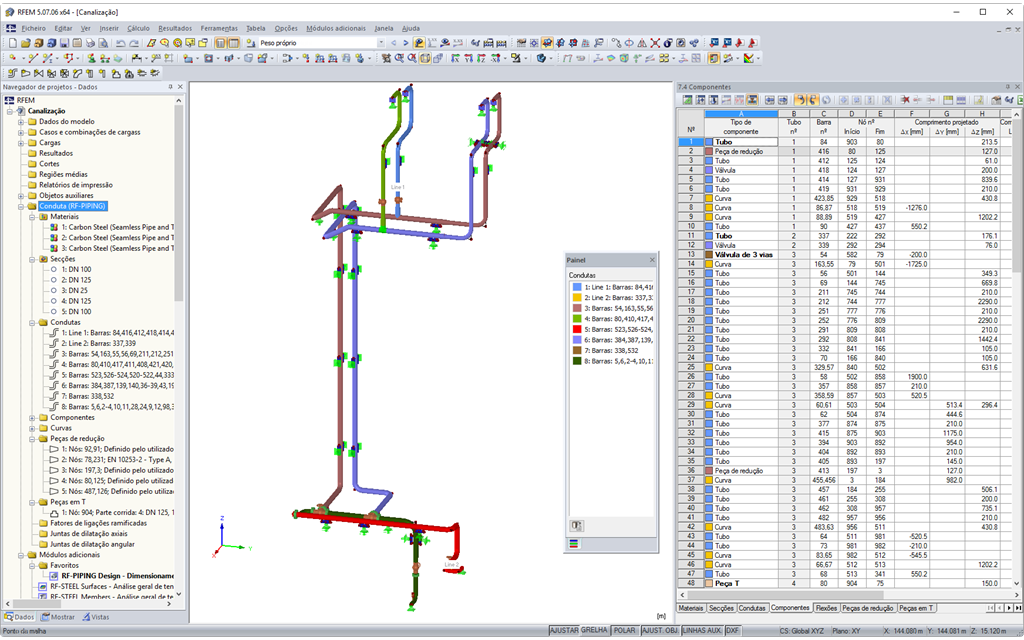The image size is (1024, 640).
Task: Click the color scale results icon
Action: point(748,58)
